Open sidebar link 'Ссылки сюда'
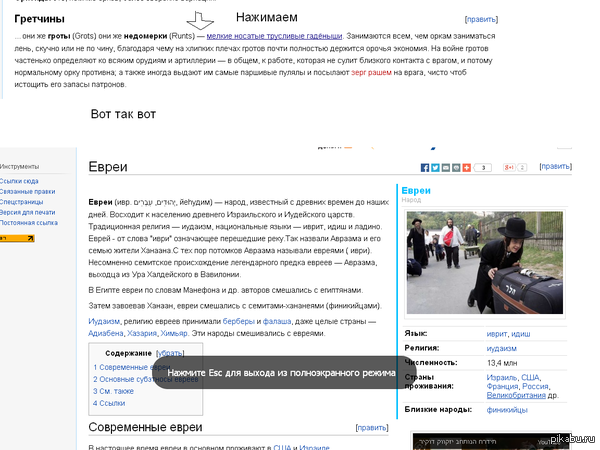The image size is (600, 450). pos(19,181)
